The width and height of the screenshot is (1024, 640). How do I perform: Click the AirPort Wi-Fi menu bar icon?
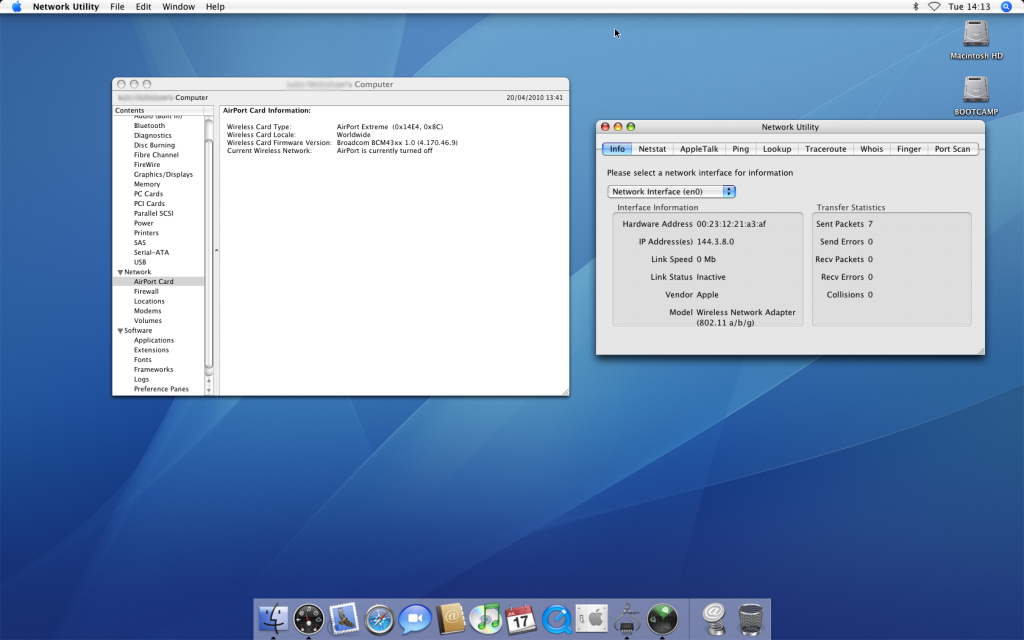point(934,7)
